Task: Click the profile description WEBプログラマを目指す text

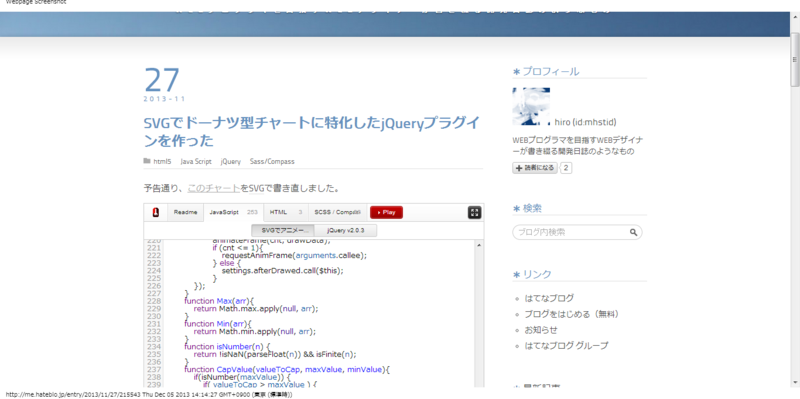Action: 578,145
